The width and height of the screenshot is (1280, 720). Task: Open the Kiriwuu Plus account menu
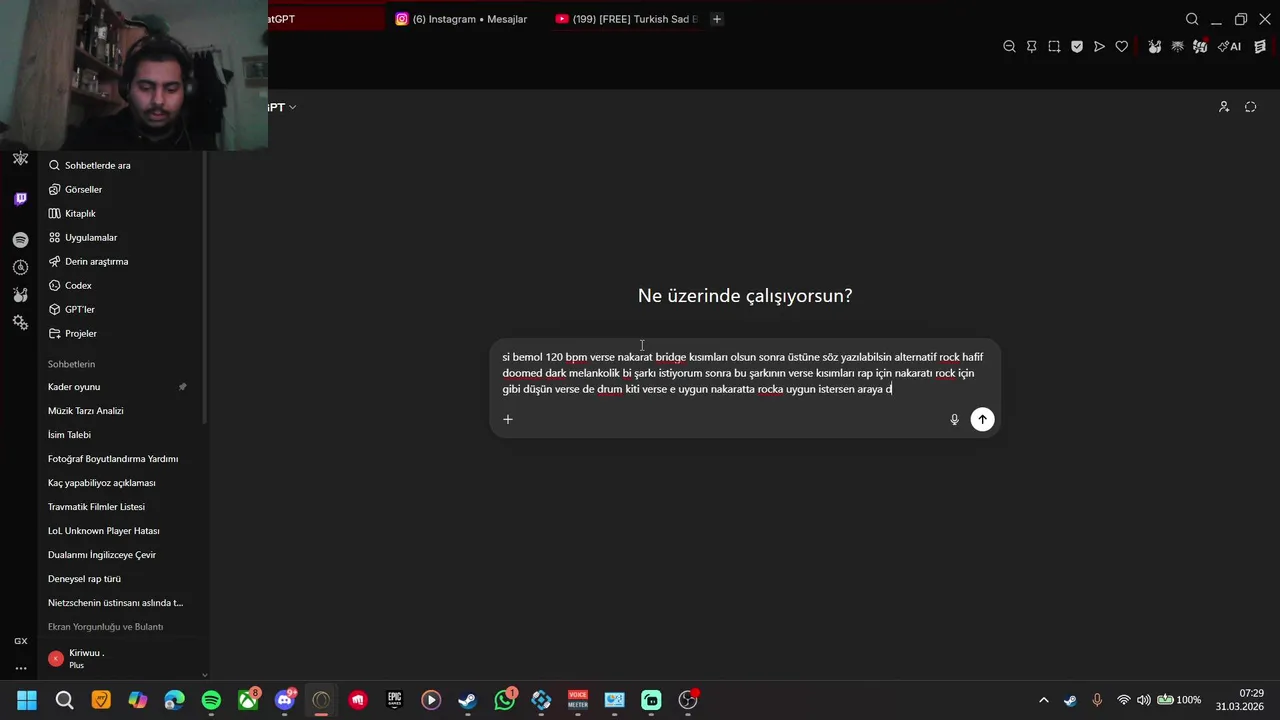pos(122,658)
